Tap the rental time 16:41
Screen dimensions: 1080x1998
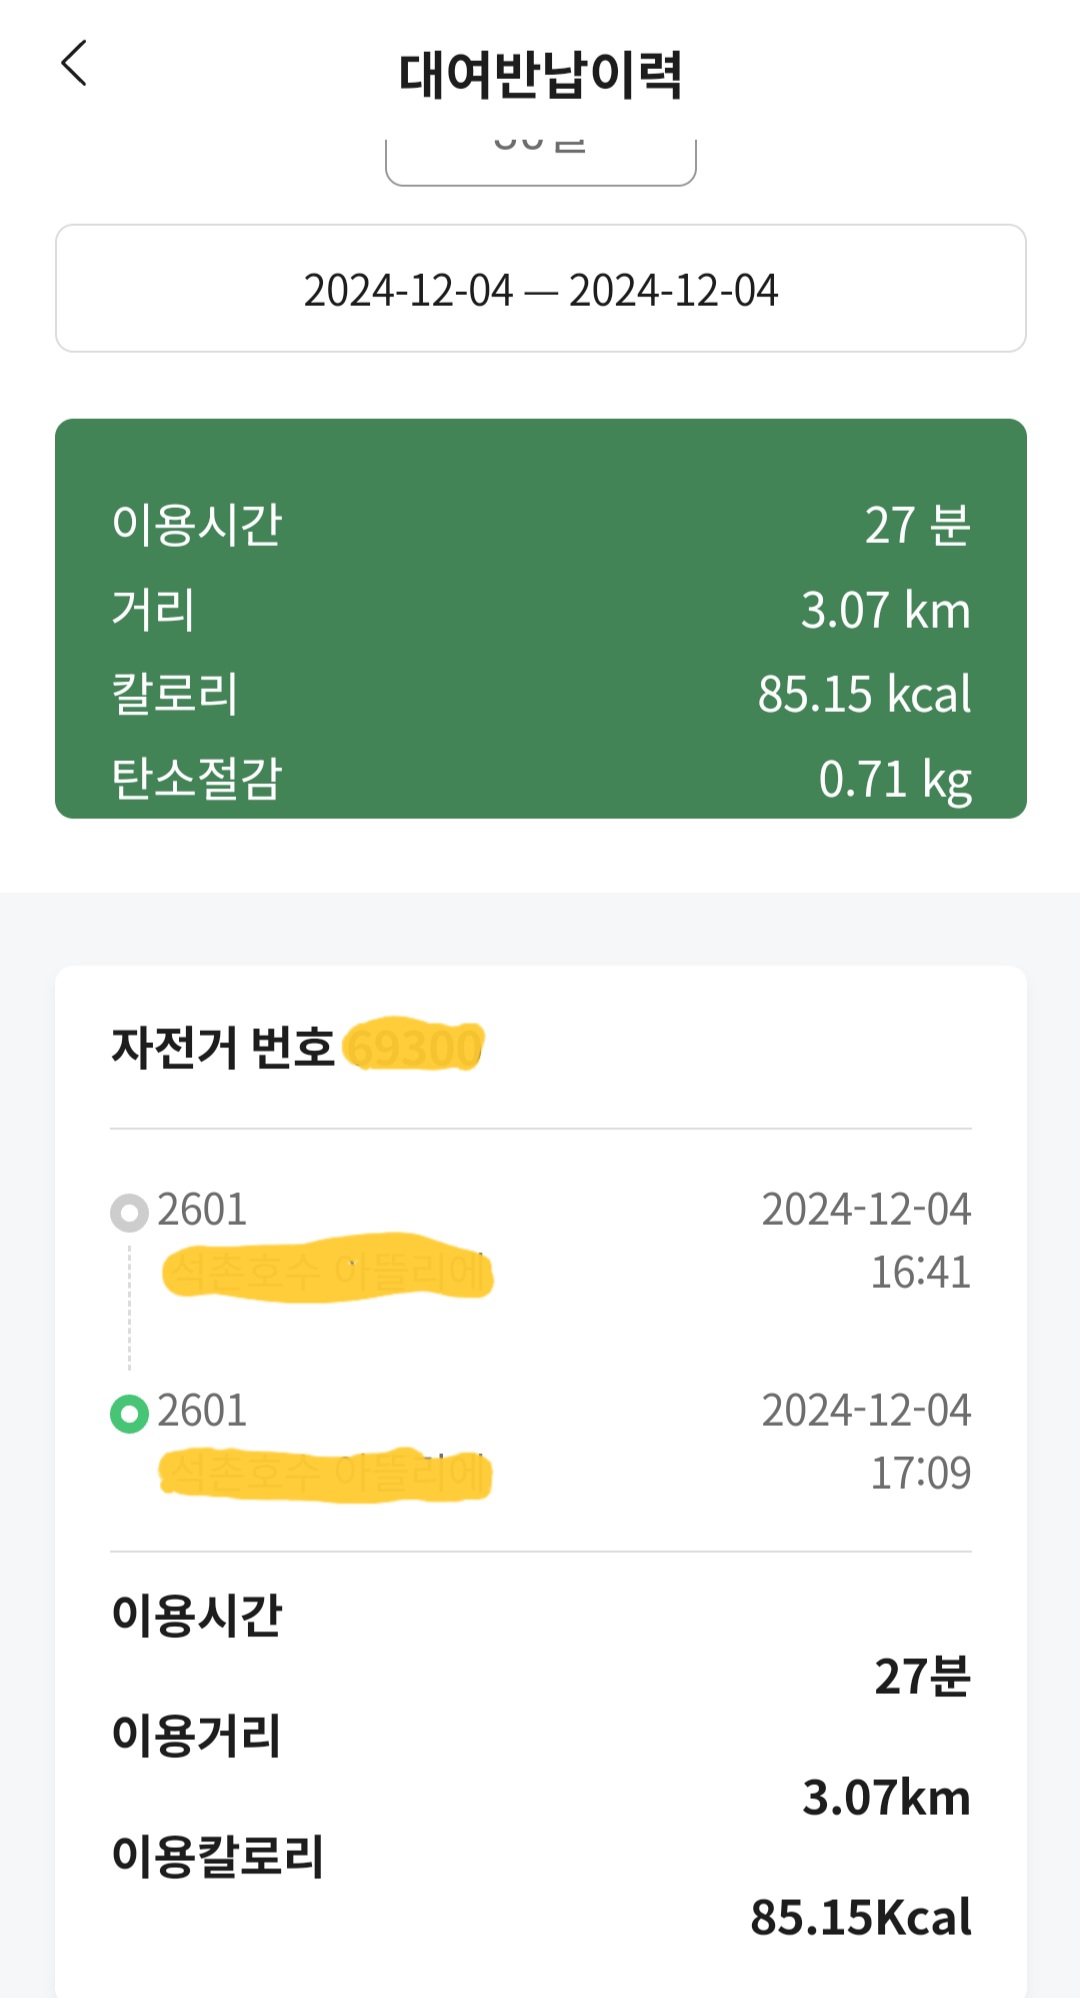pos(920,1272)
